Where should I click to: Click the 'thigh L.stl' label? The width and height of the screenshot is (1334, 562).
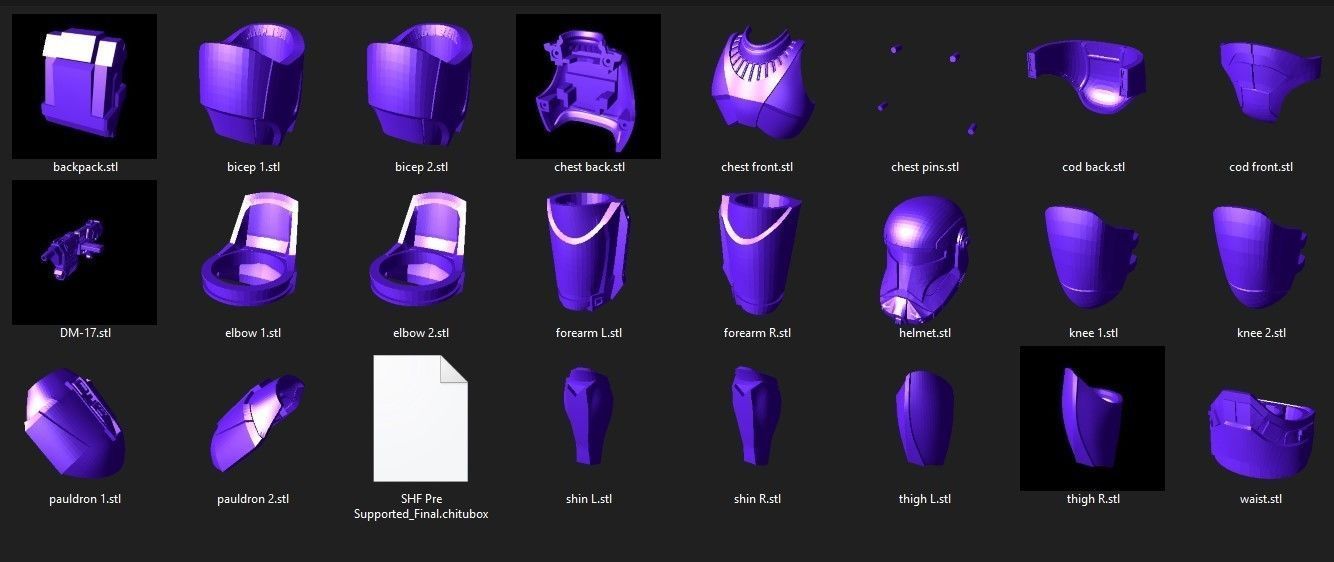pyautogui.click(x=925, y=499)
